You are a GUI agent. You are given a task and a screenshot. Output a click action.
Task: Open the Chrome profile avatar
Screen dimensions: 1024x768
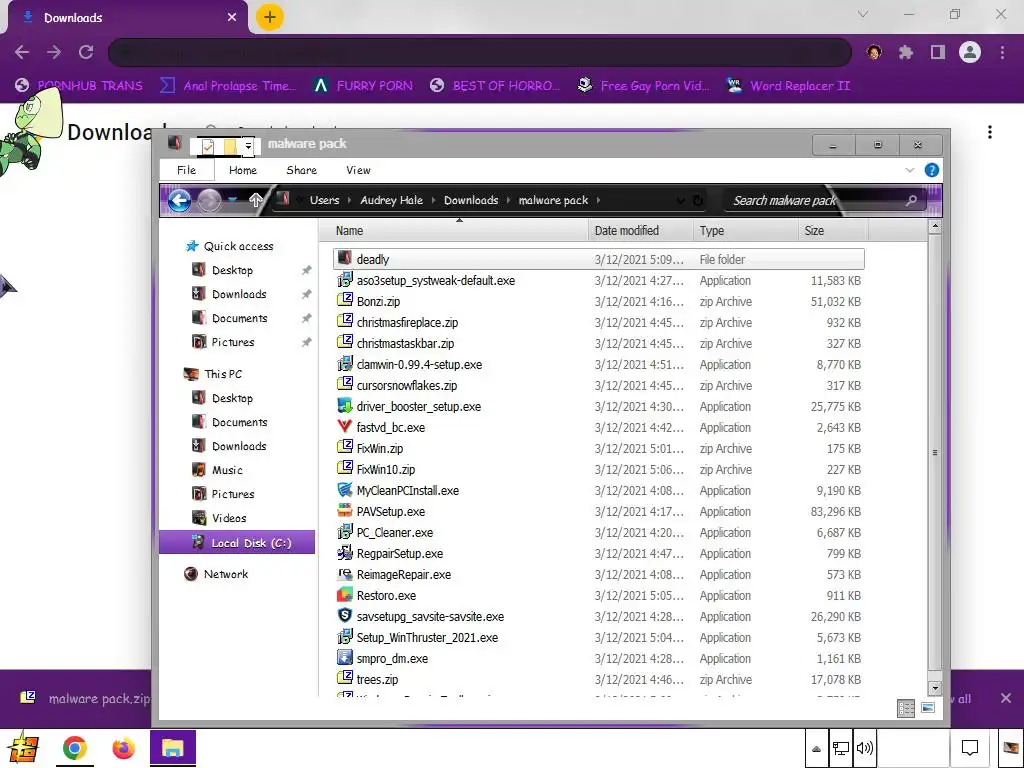click(x=970, y=52)
